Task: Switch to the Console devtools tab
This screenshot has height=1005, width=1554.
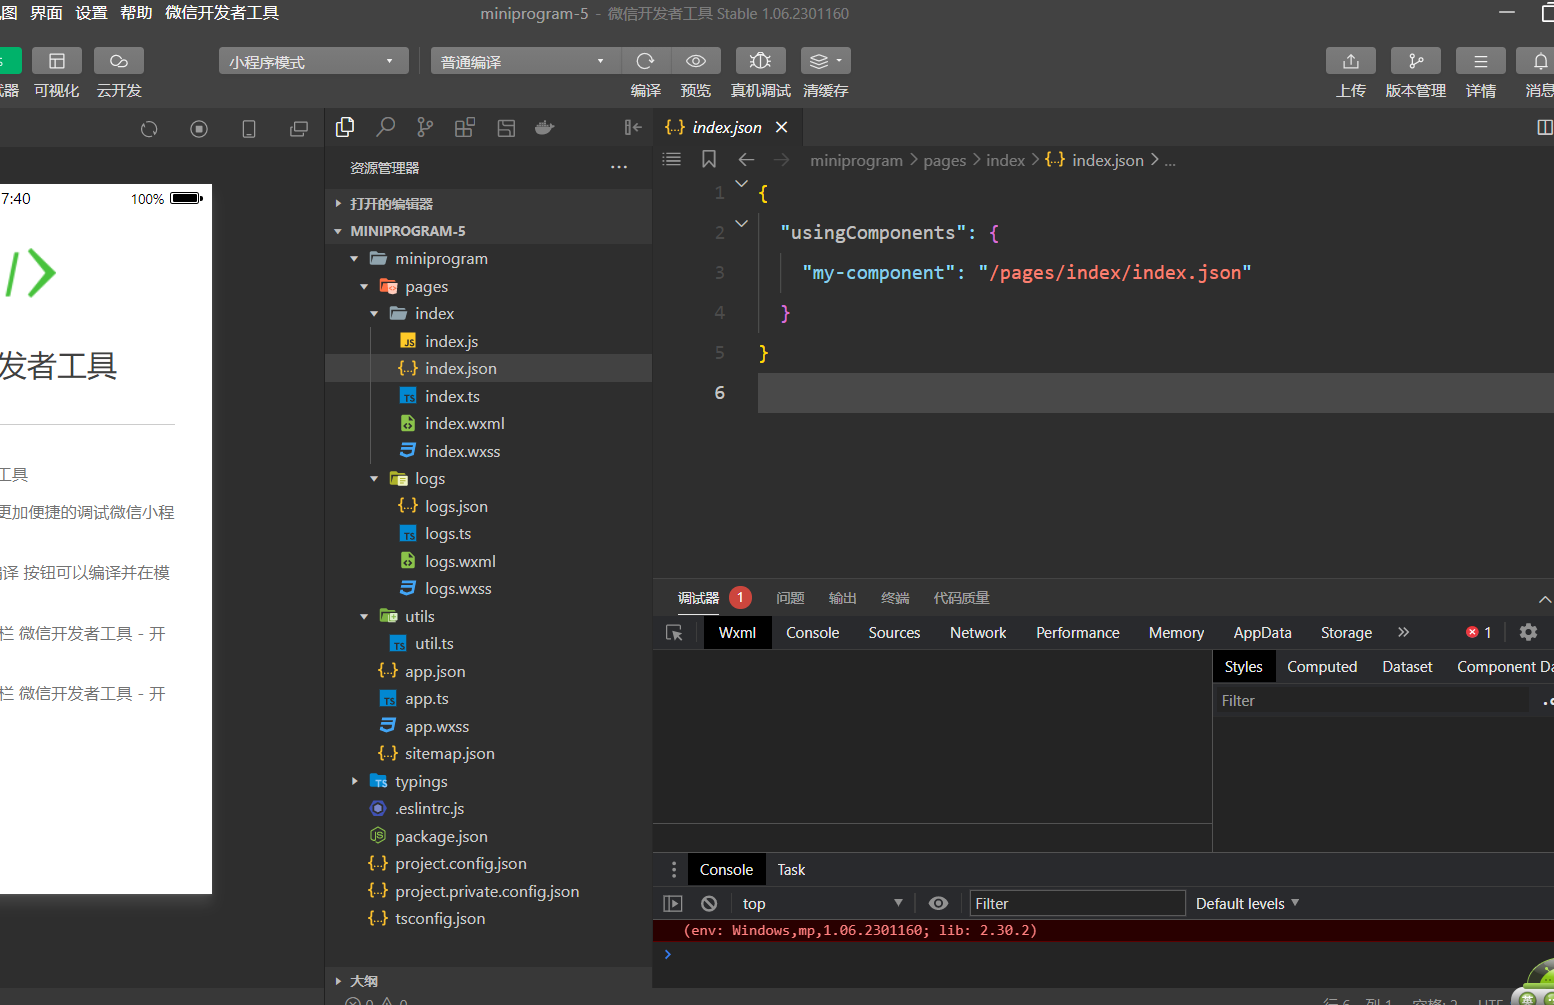Action: tap(812, 633)
